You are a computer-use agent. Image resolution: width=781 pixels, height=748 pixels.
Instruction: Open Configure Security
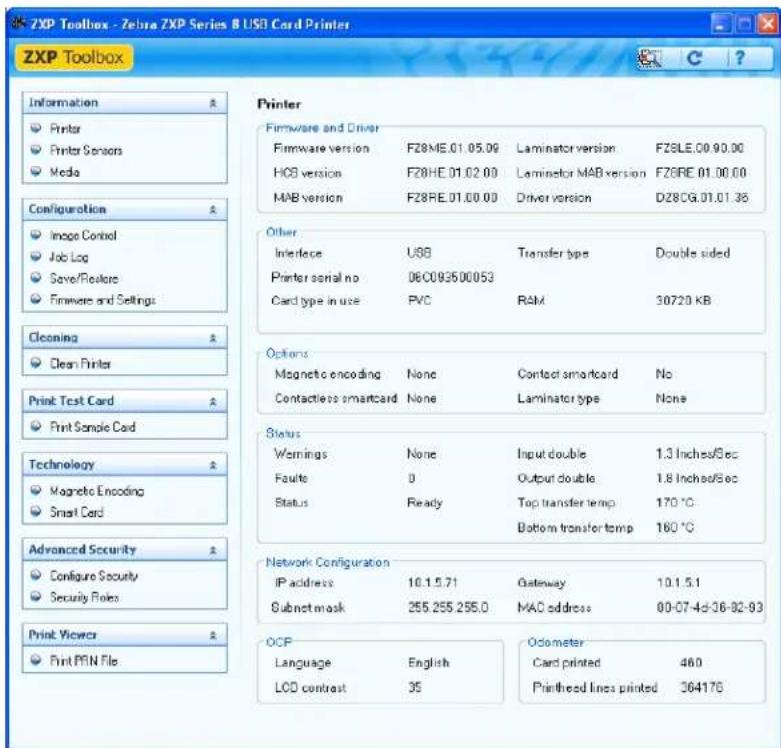[94, 576]
